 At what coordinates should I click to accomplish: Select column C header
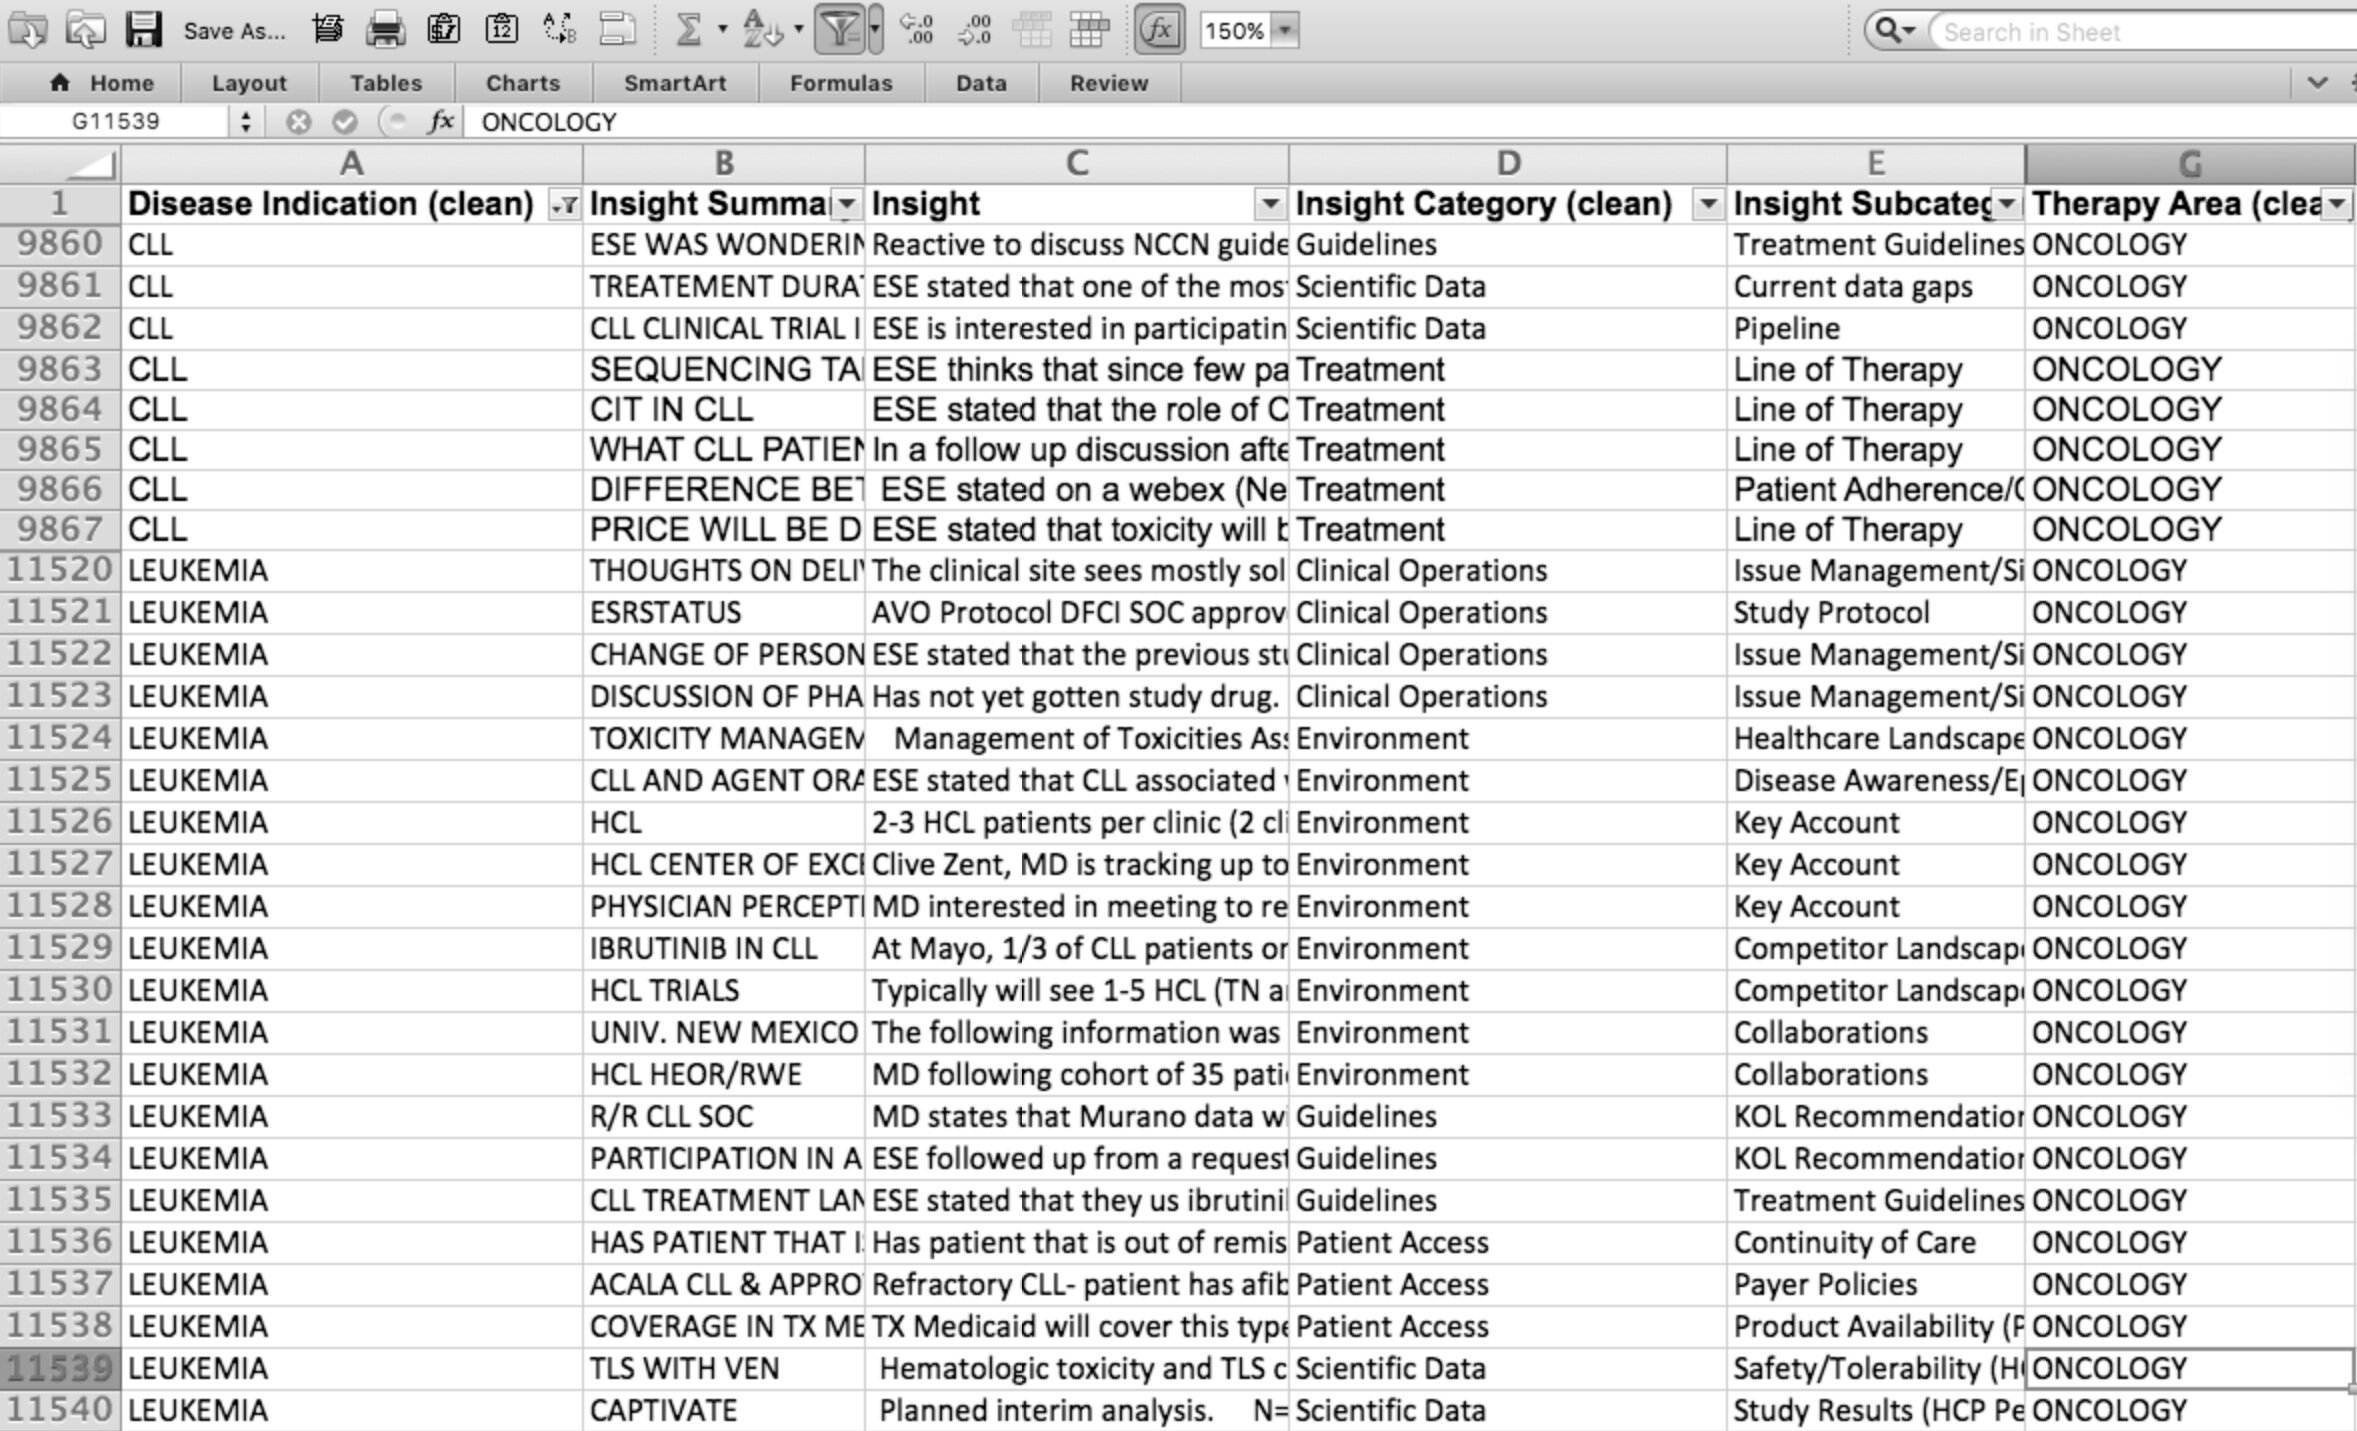1077,164
